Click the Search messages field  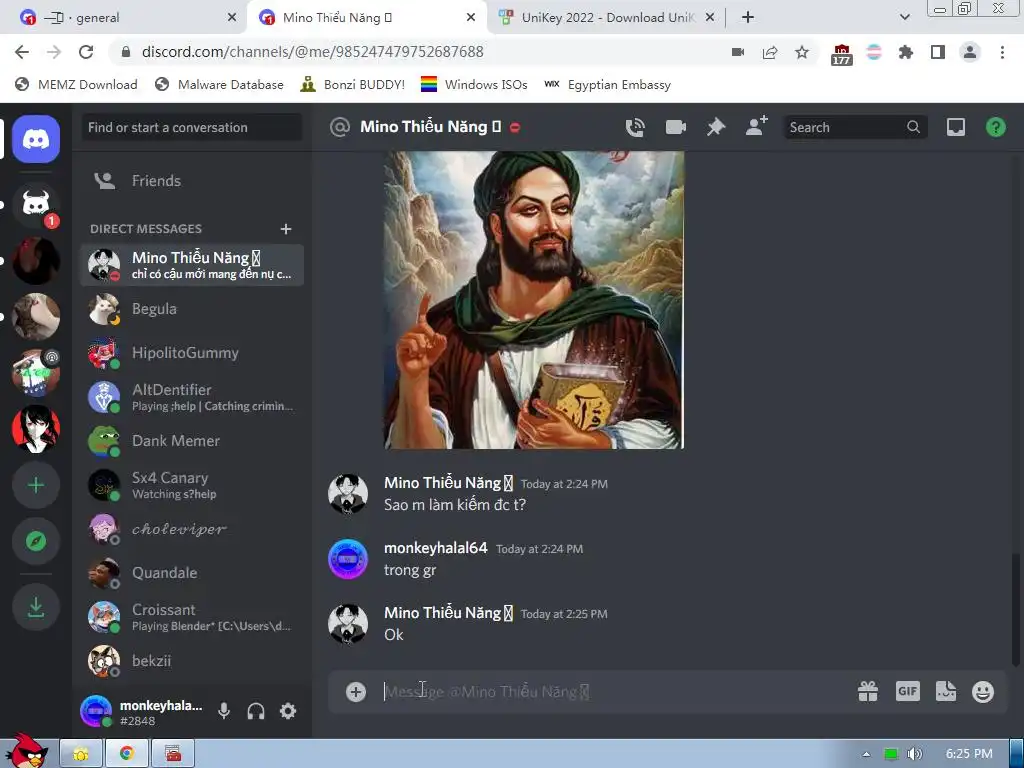pyautogui.click(x=855, y=127)
